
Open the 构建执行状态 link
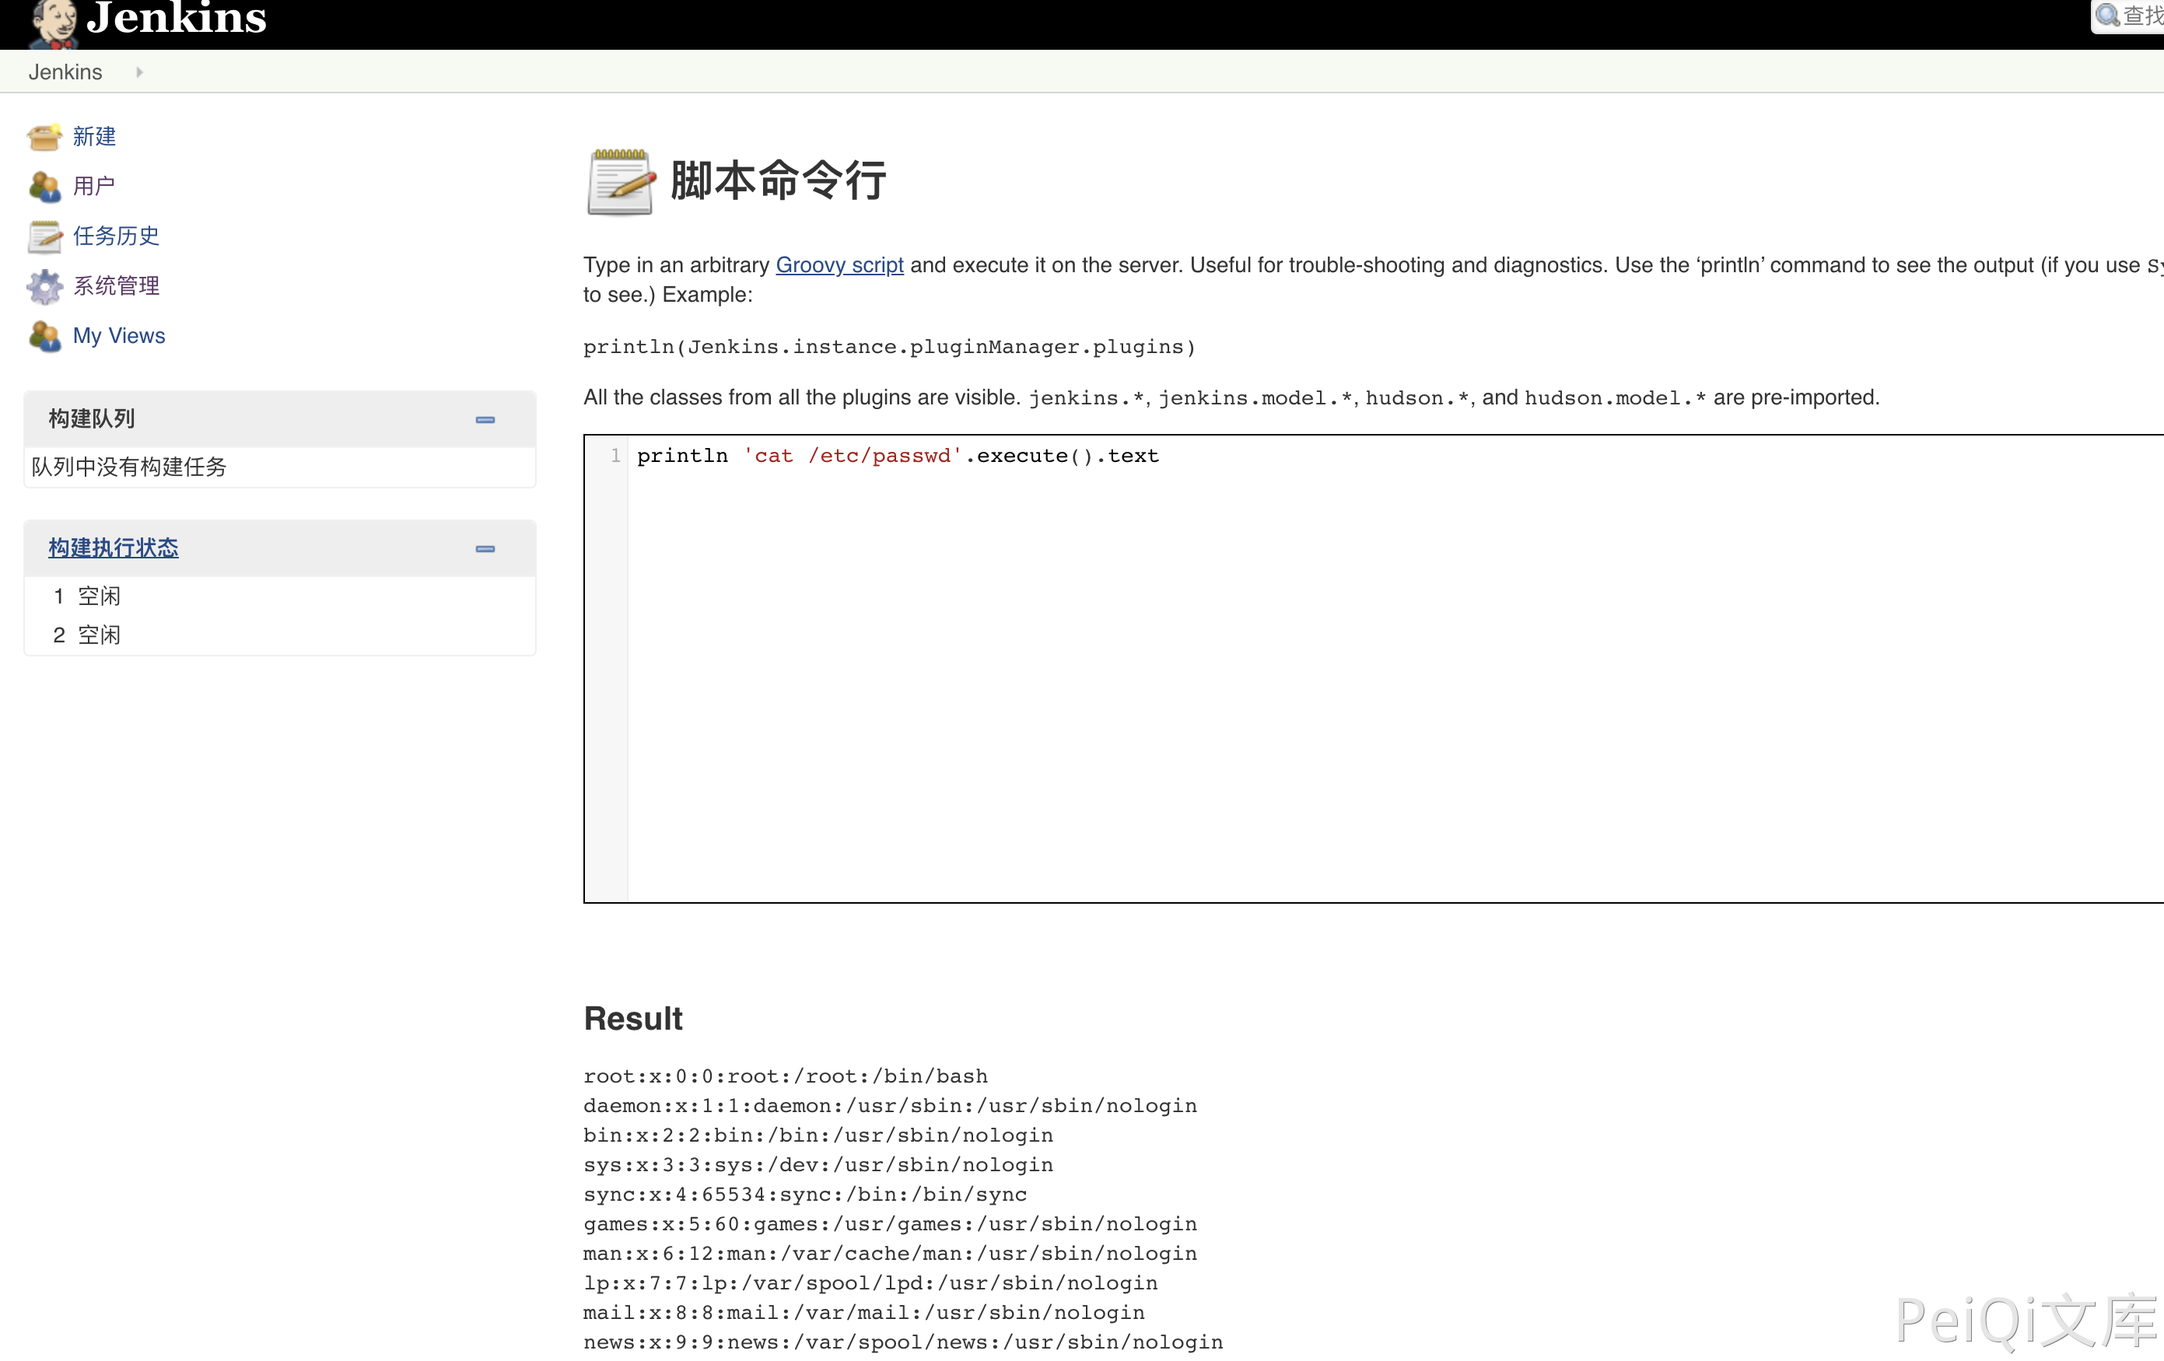tap(113, 548)
